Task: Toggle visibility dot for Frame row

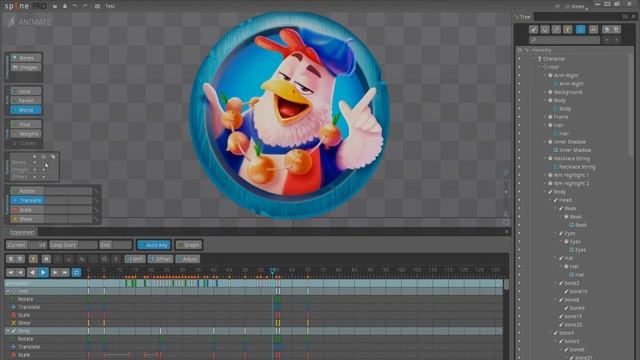Action: [519, 117]
